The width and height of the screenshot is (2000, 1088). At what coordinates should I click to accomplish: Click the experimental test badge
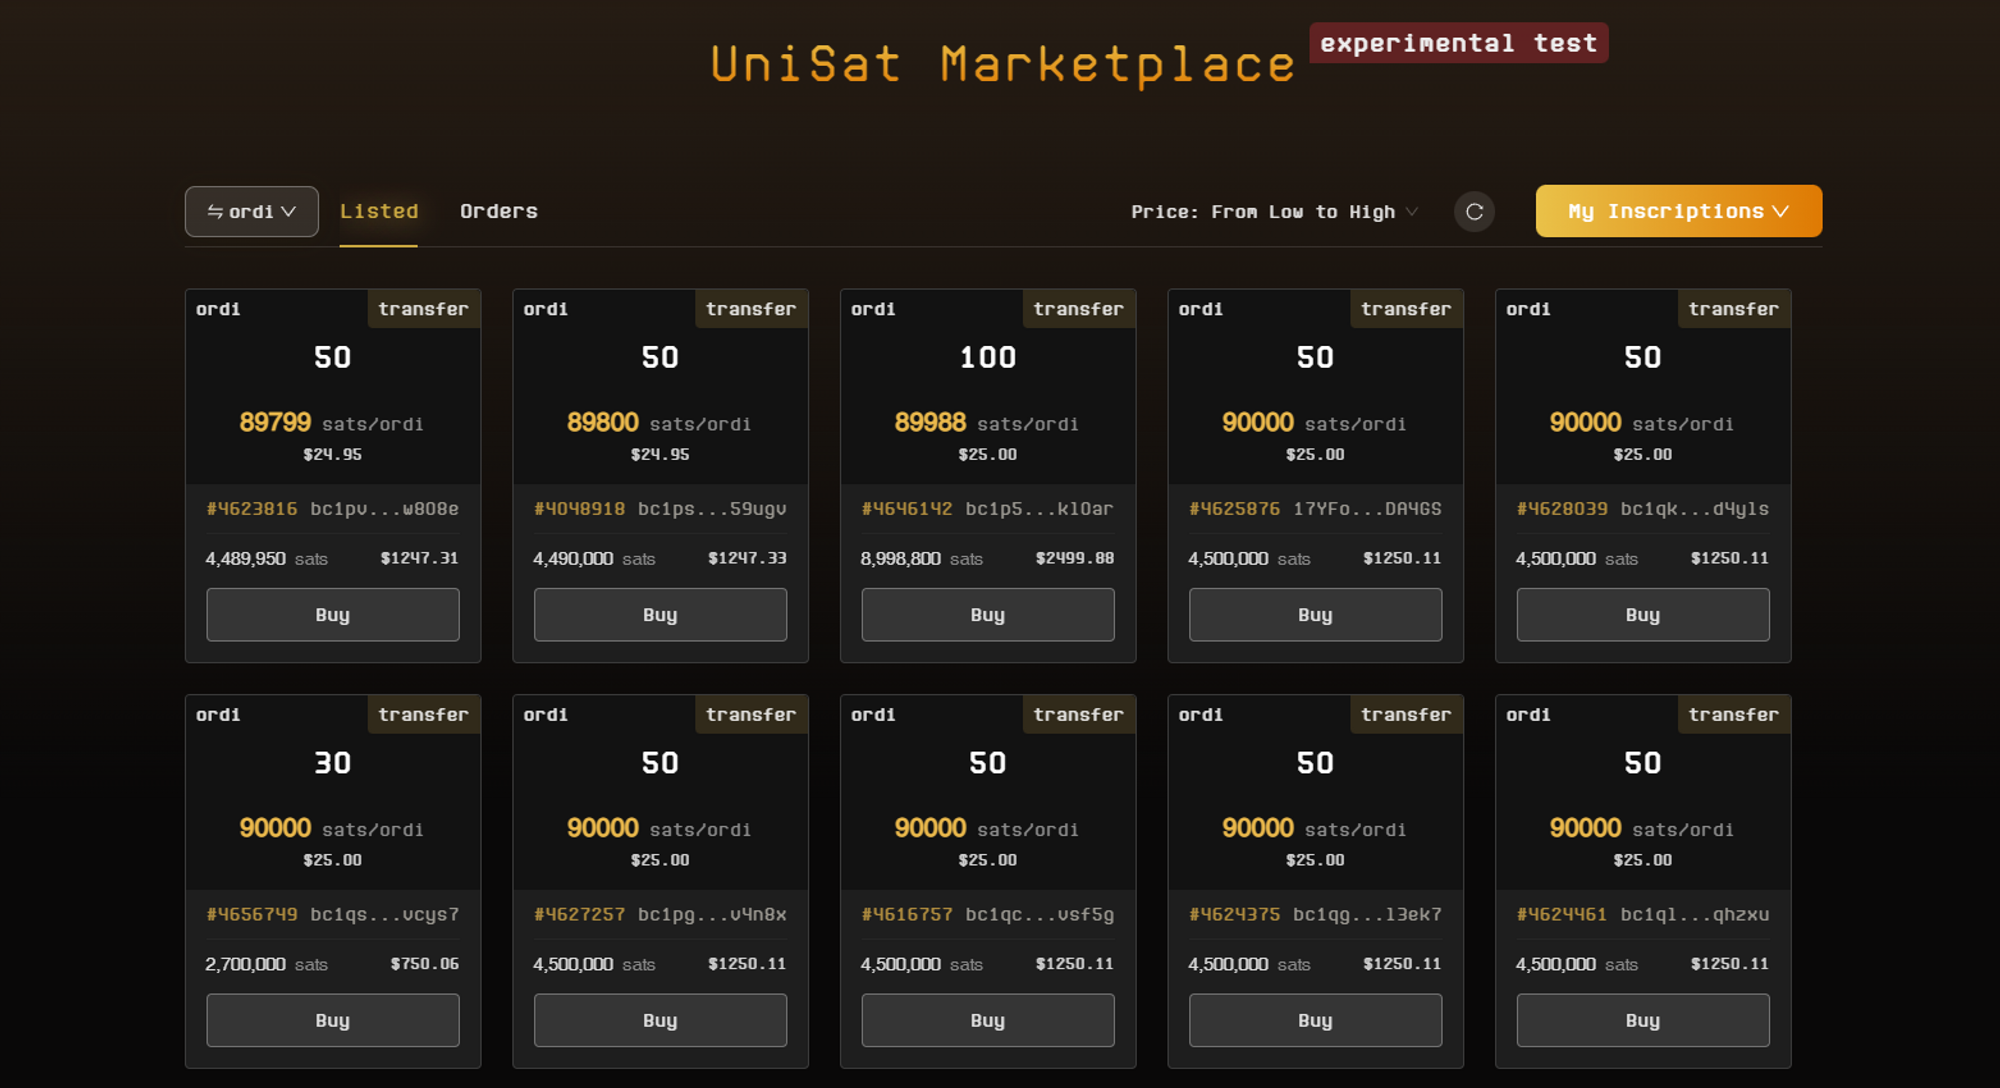tap(1458, 43)
